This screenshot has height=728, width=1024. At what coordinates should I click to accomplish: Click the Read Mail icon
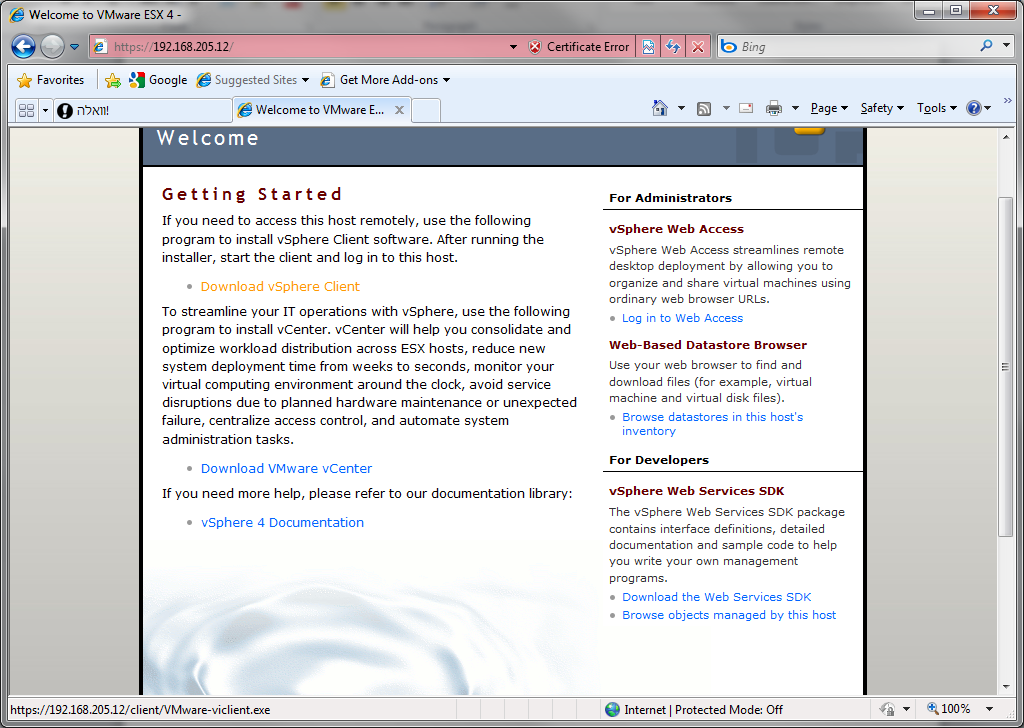(x=746, y=108)
